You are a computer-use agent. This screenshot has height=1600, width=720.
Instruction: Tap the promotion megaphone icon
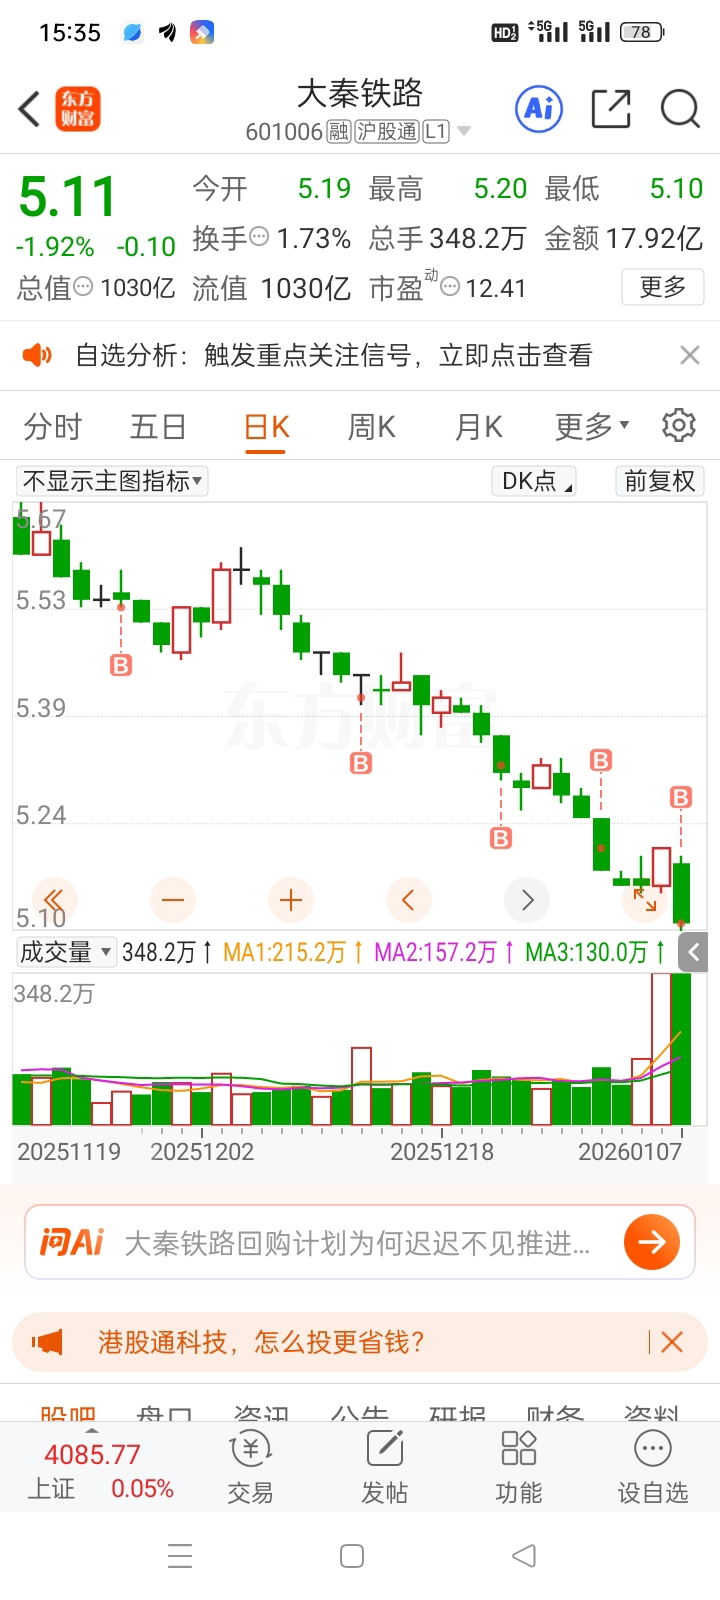point(47,1342)
